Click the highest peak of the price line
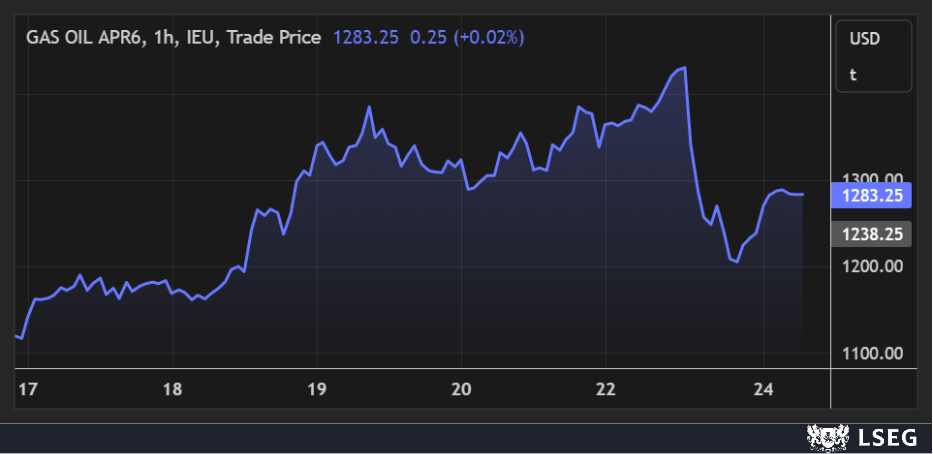Screen dimensions: 933x454 [685, 68]
